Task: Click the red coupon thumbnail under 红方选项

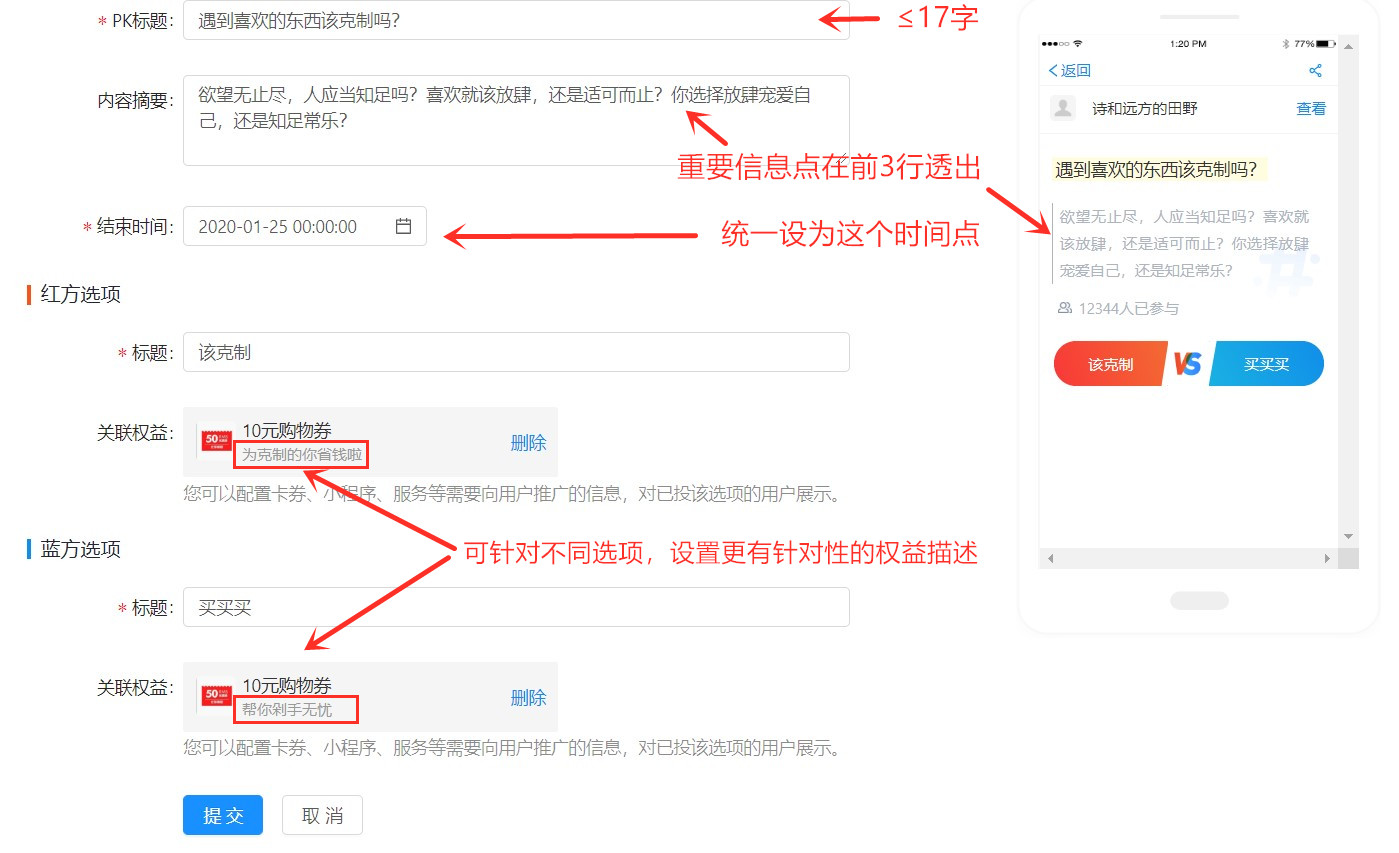Action: pyautogui.click(x=217, y=440)
